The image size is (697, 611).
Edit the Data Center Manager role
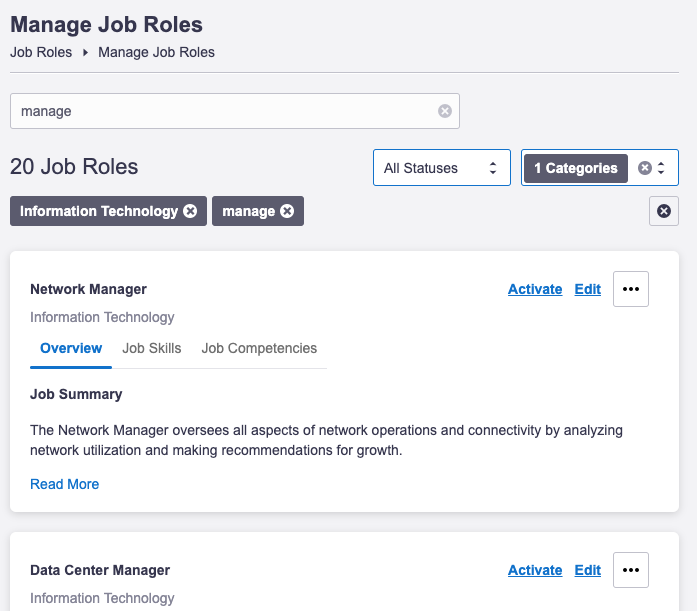[587, 570]
